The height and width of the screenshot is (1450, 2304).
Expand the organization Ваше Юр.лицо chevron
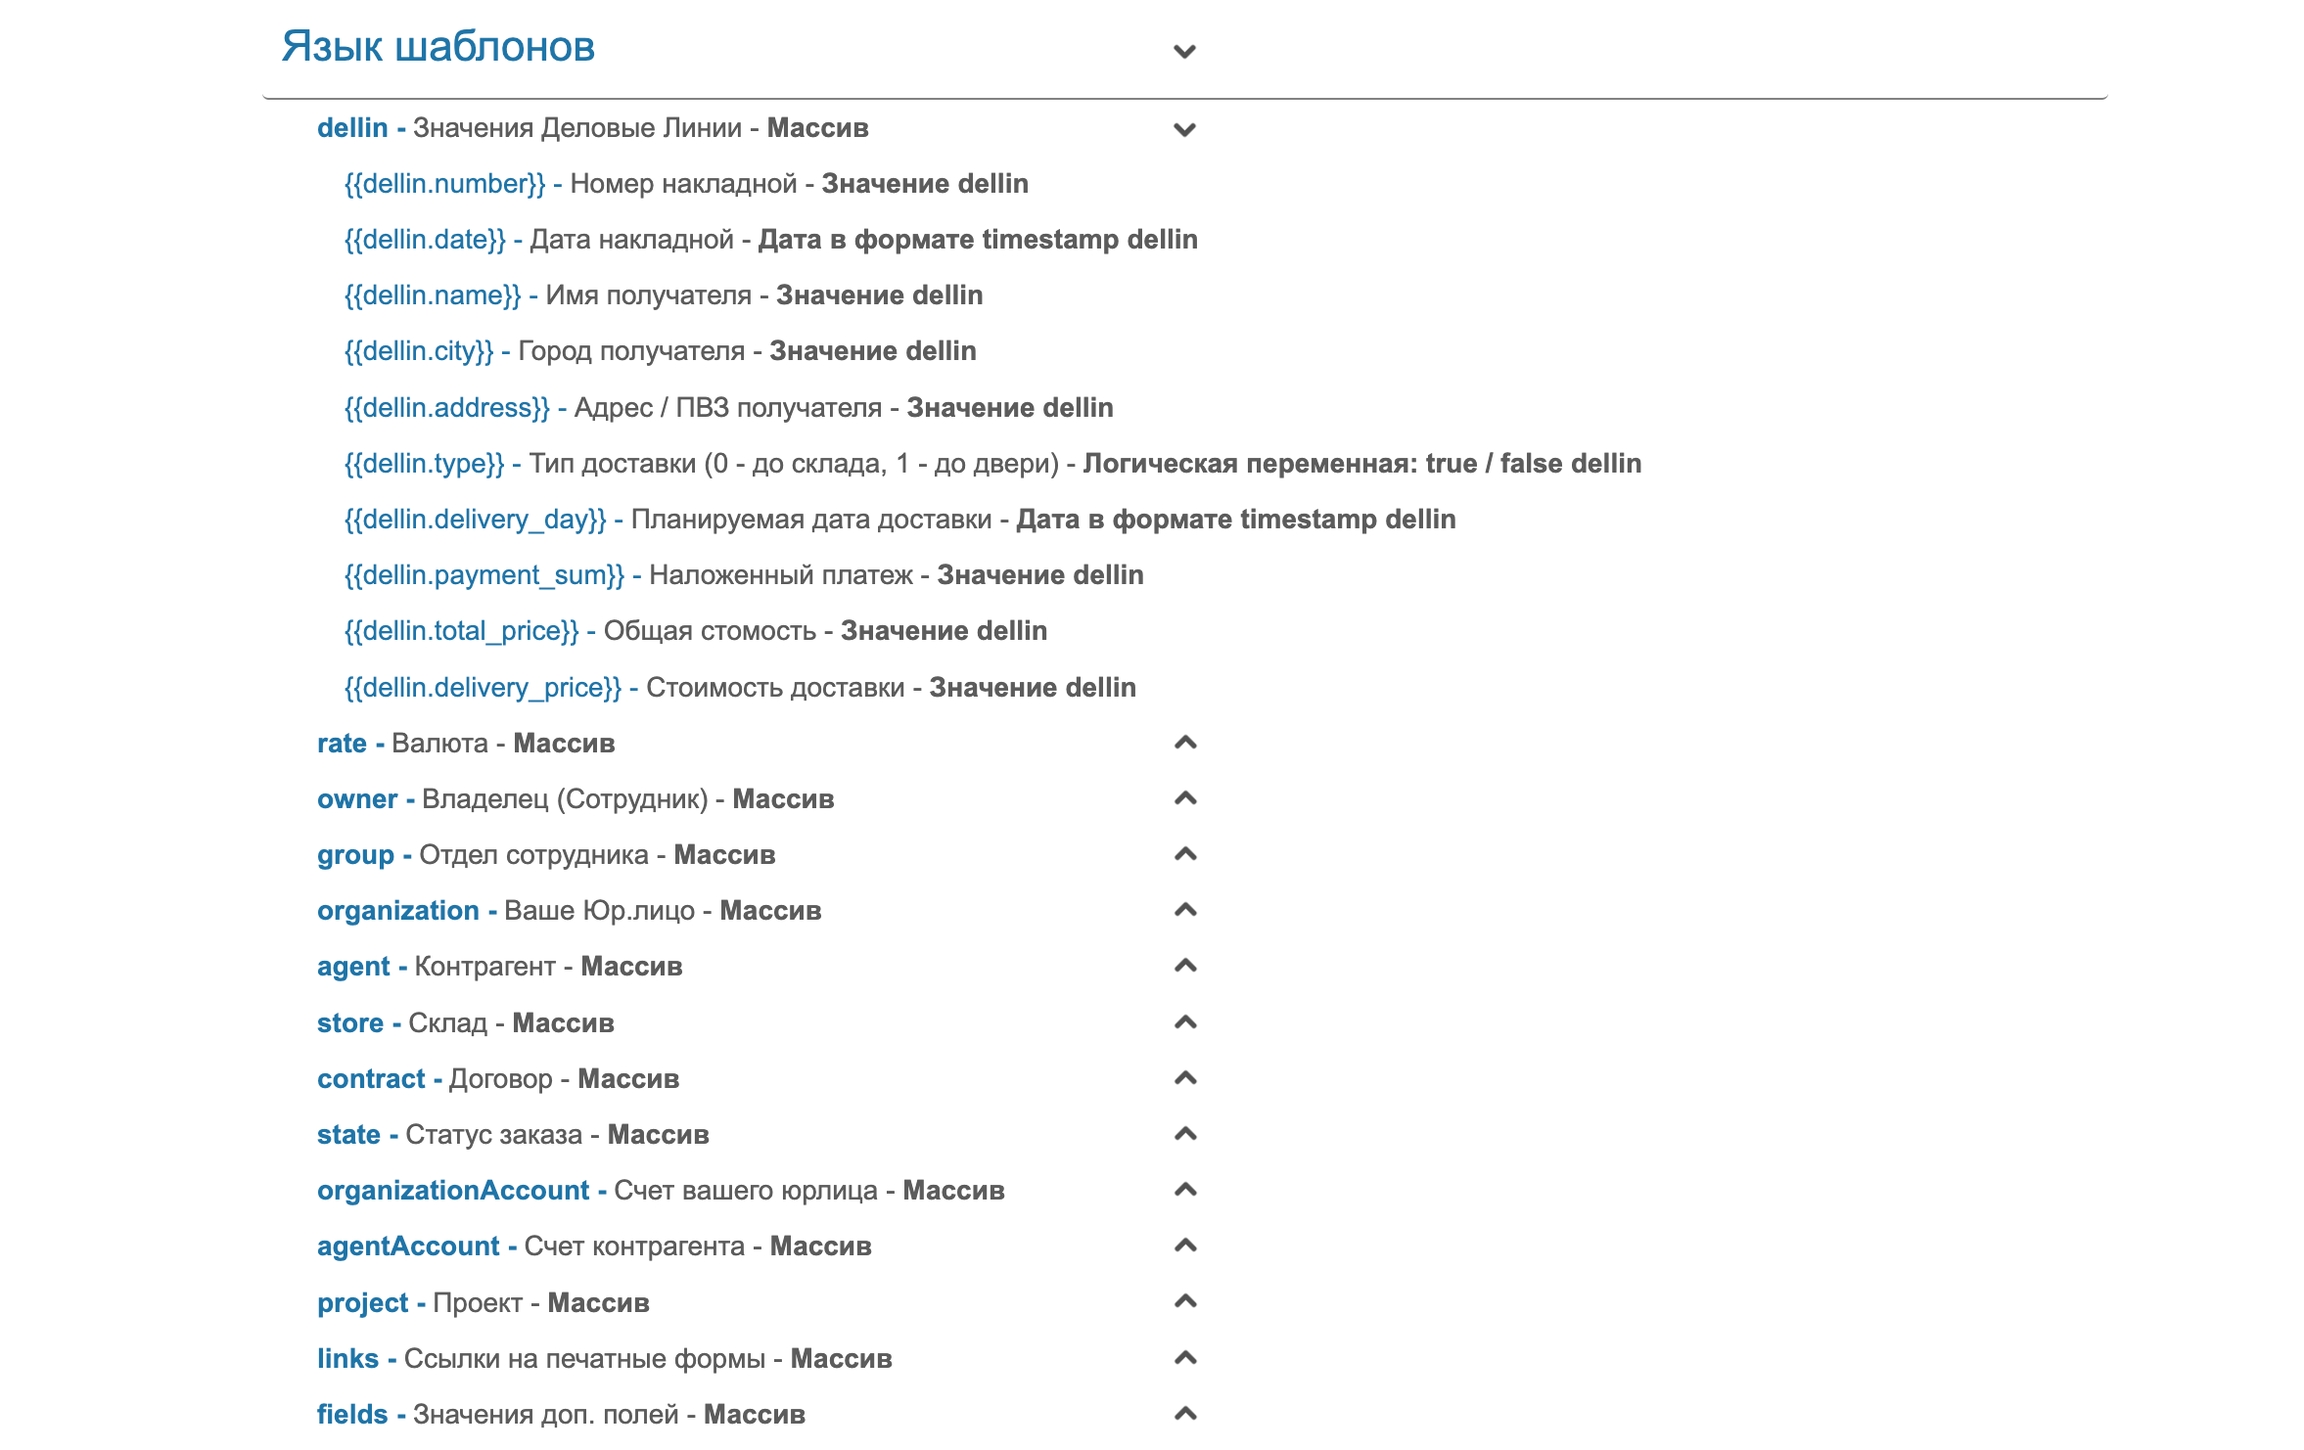click(x=1184, y=911)
